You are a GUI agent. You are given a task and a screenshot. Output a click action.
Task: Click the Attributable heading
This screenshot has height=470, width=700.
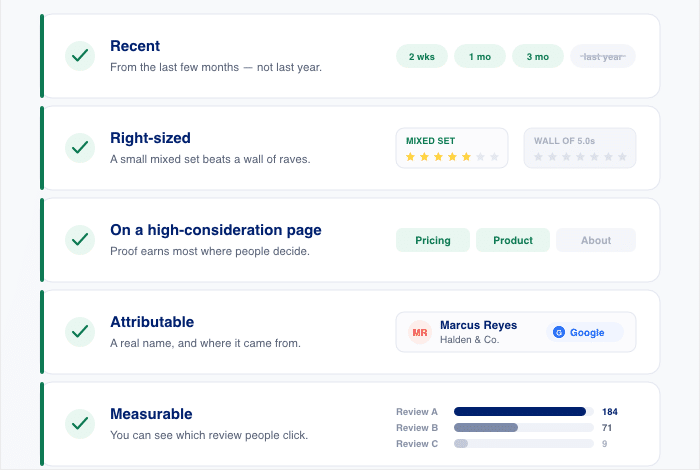pyautogui.click(x=152, y=322)
